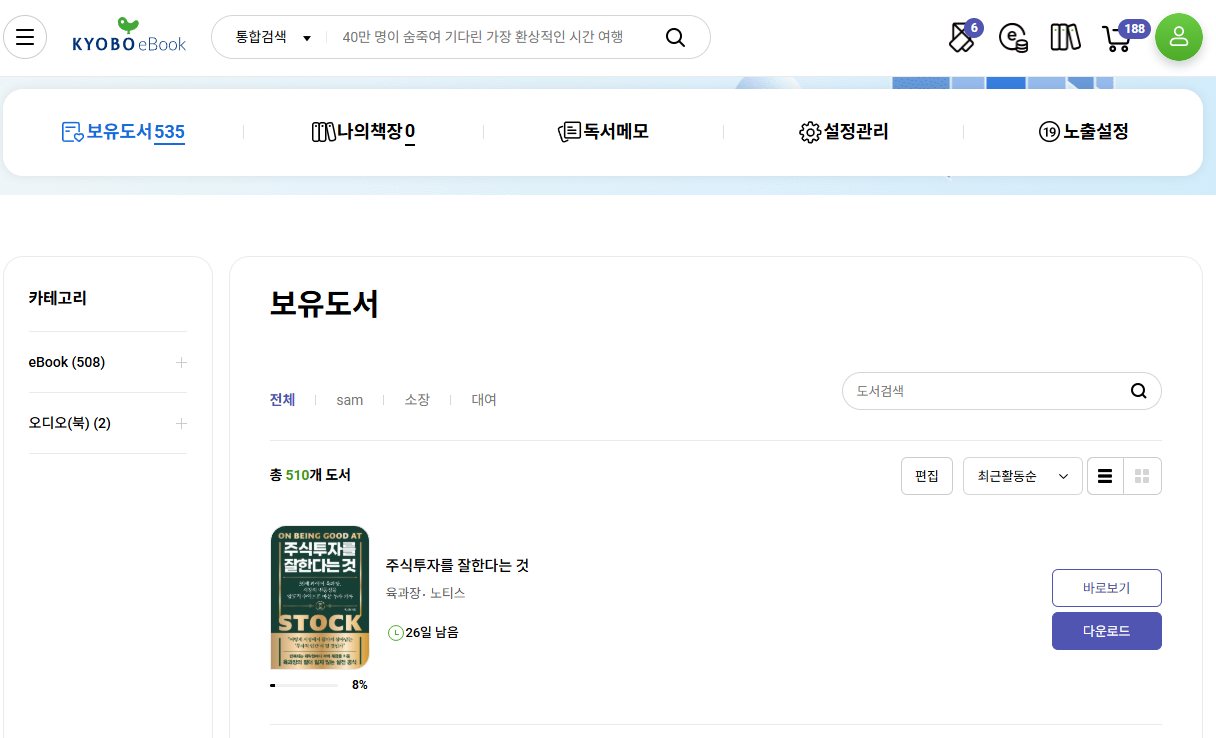This screenshot has width=1216, height=738.
Task: Open 독서메모 tab
Action: point(603,132)
